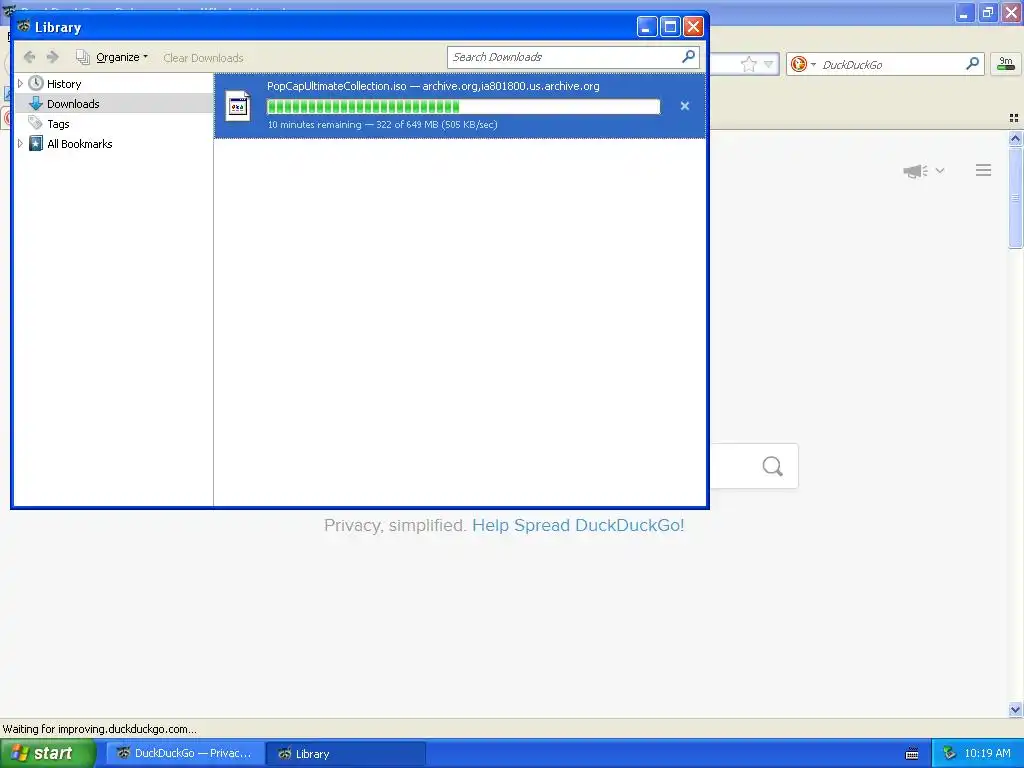1024x768 pixels.
Task: Select Tags in the Library sidebar
Action: tap(58, 124)
